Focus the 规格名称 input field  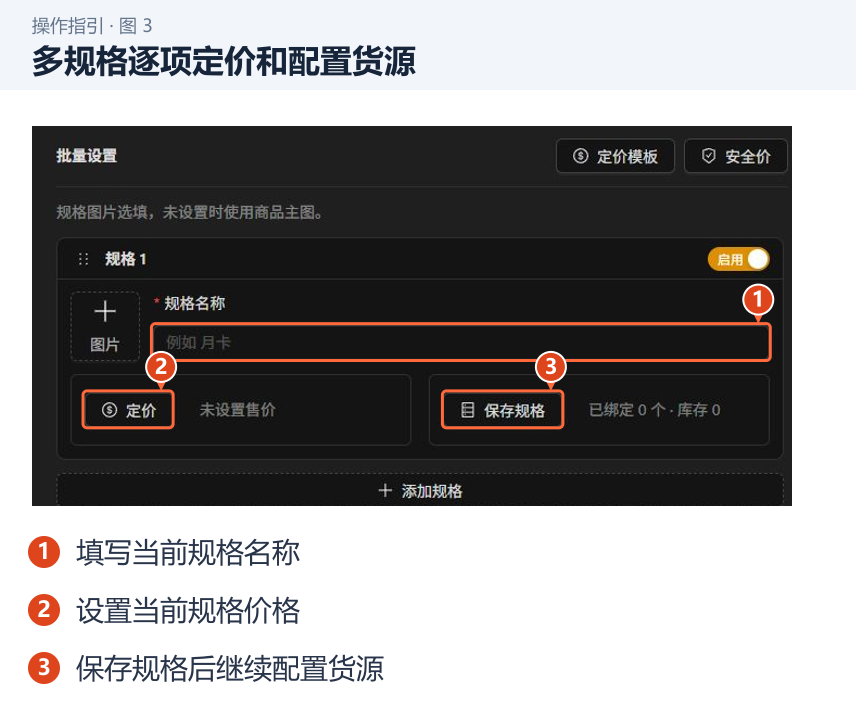pos(461,342)
